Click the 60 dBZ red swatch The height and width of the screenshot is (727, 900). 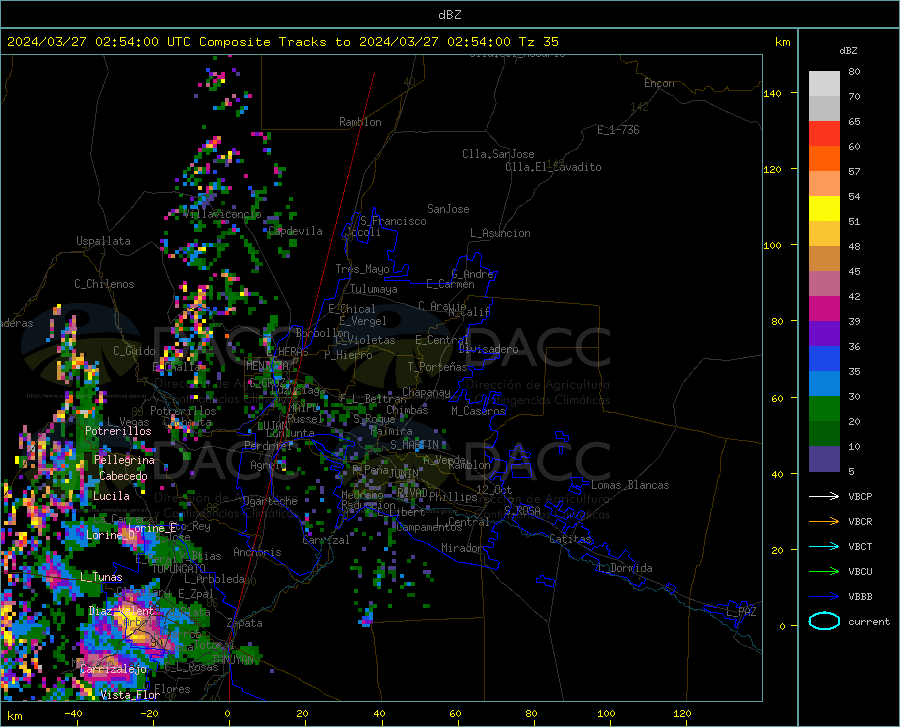(824, 134)
